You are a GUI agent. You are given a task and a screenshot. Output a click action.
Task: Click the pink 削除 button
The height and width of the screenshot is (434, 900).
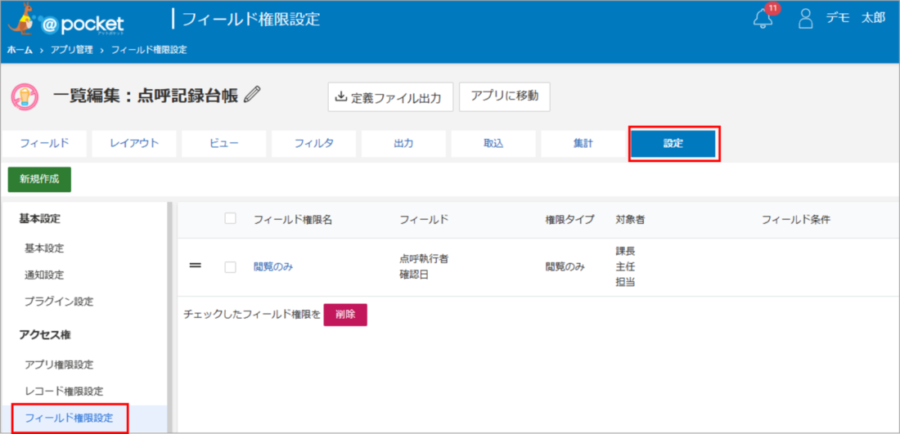click(346, 315)
